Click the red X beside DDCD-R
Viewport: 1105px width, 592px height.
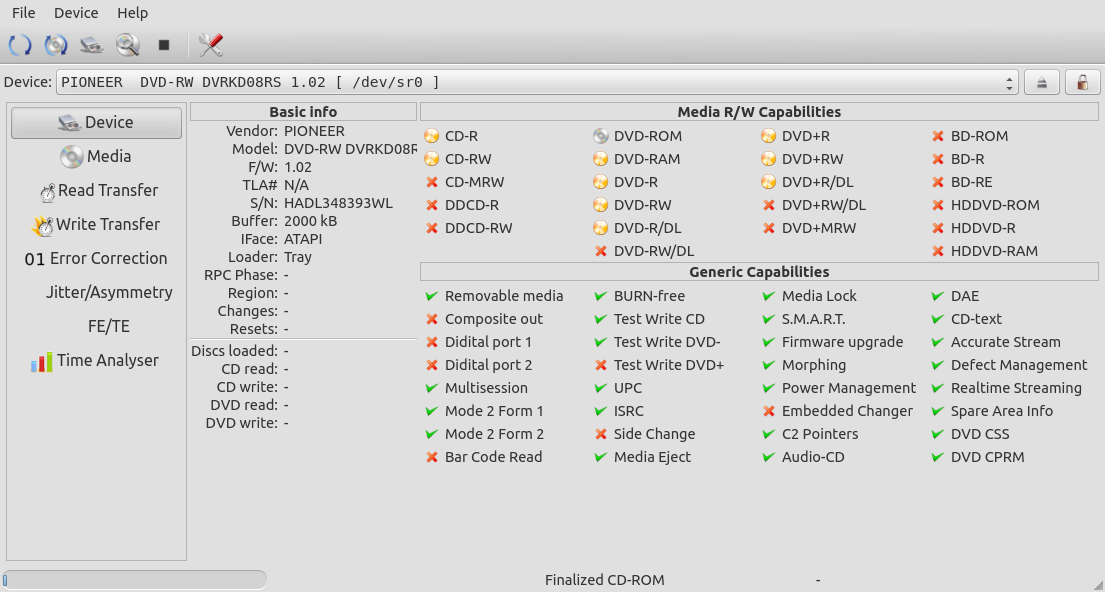[x=432, y=205]
